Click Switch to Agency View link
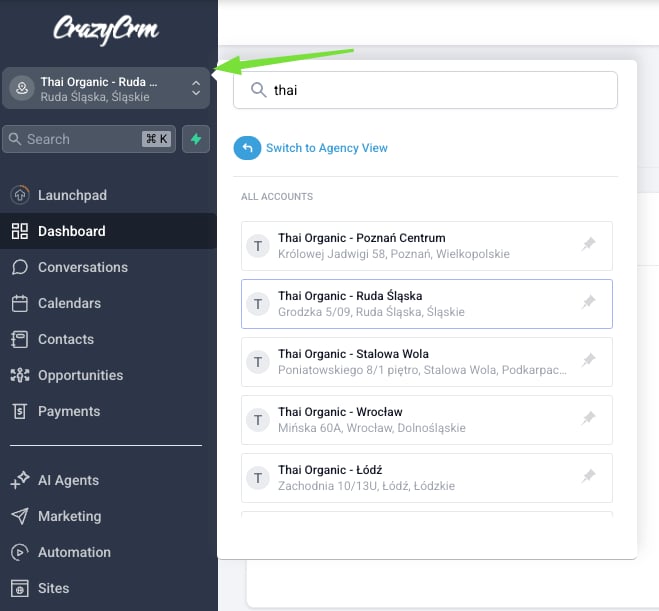 point(326,148)
